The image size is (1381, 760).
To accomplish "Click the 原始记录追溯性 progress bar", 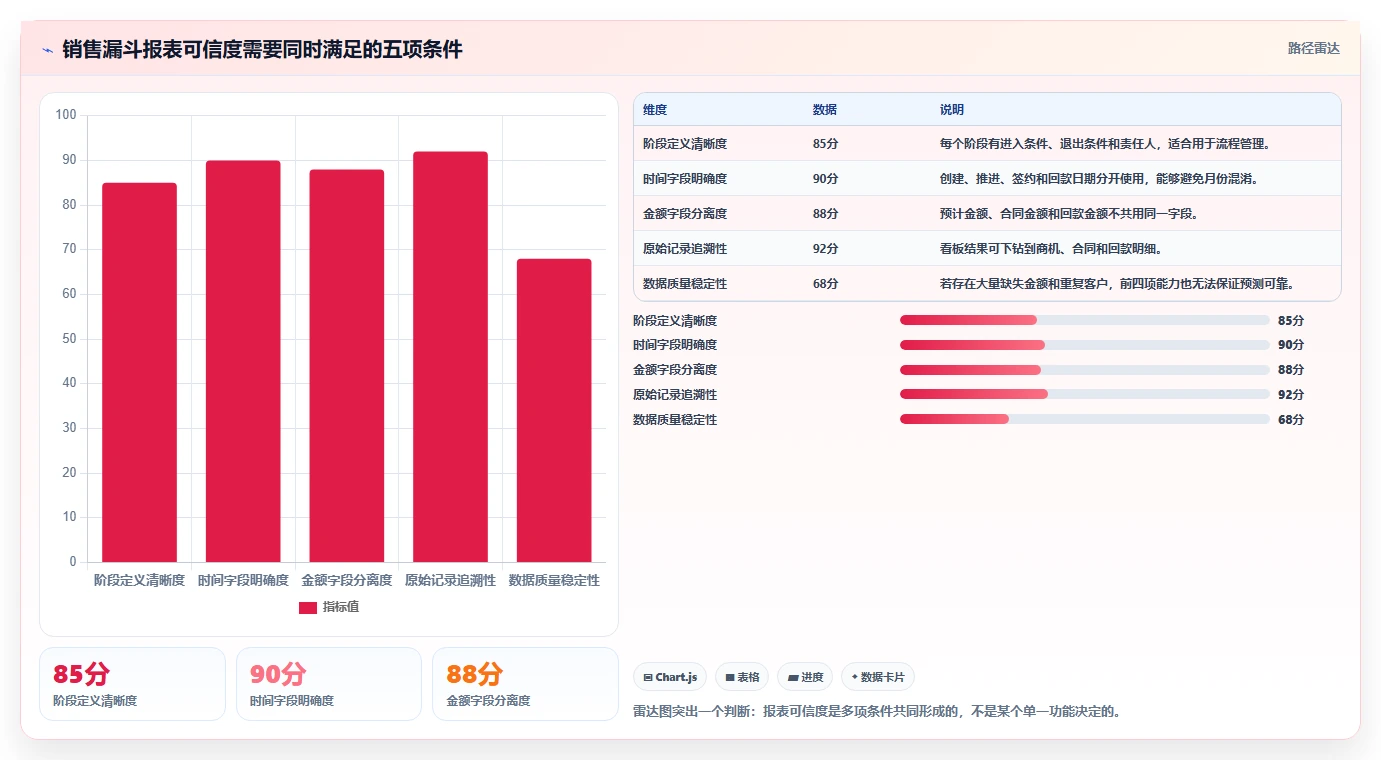I will point(1085,394).
